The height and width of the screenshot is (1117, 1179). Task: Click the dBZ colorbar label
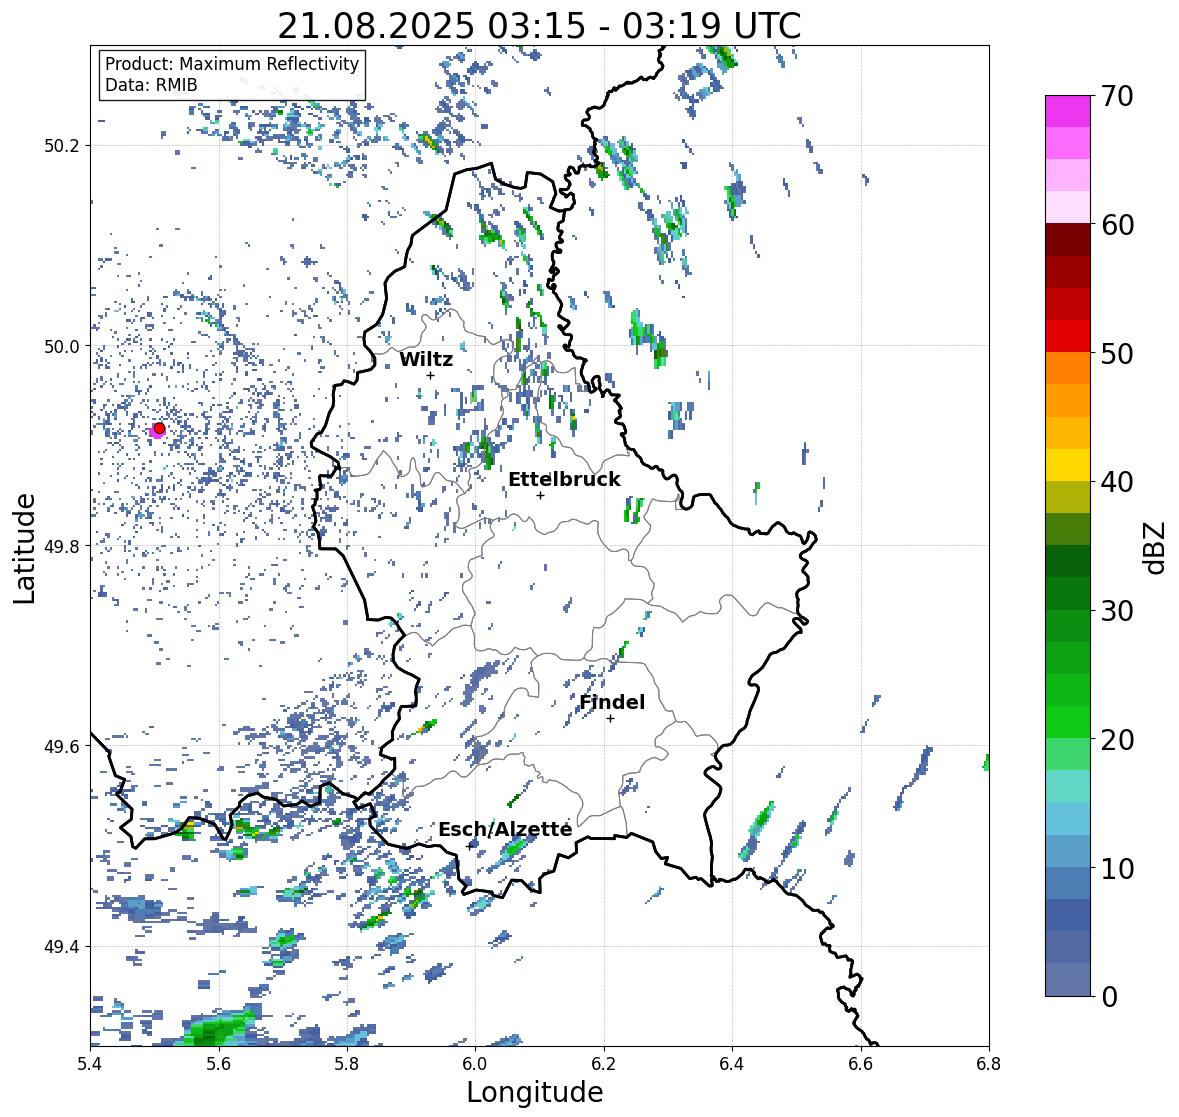point(1156,548)
